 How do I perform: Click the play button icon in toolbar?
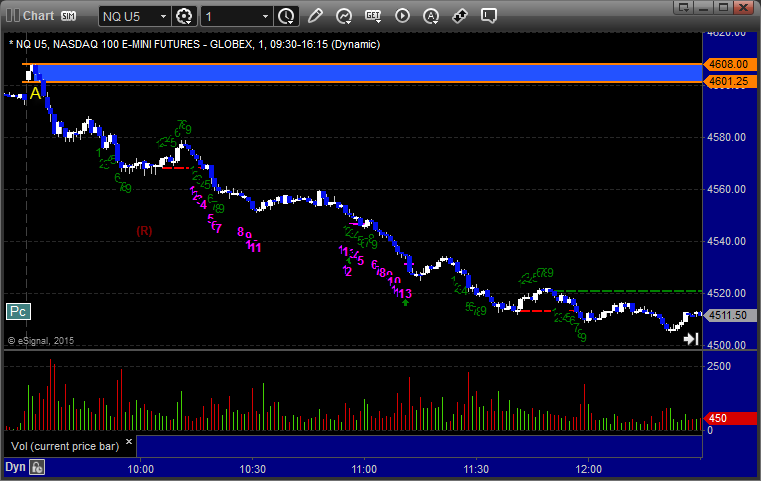[x=402, y=16]
